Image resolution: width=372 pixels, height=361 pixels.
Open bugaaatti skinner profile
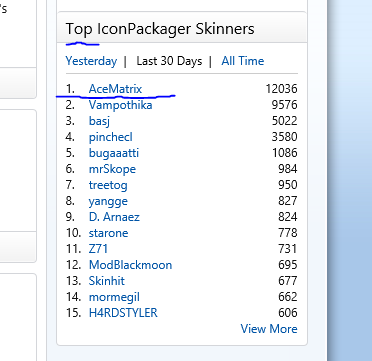click(114, 153)
